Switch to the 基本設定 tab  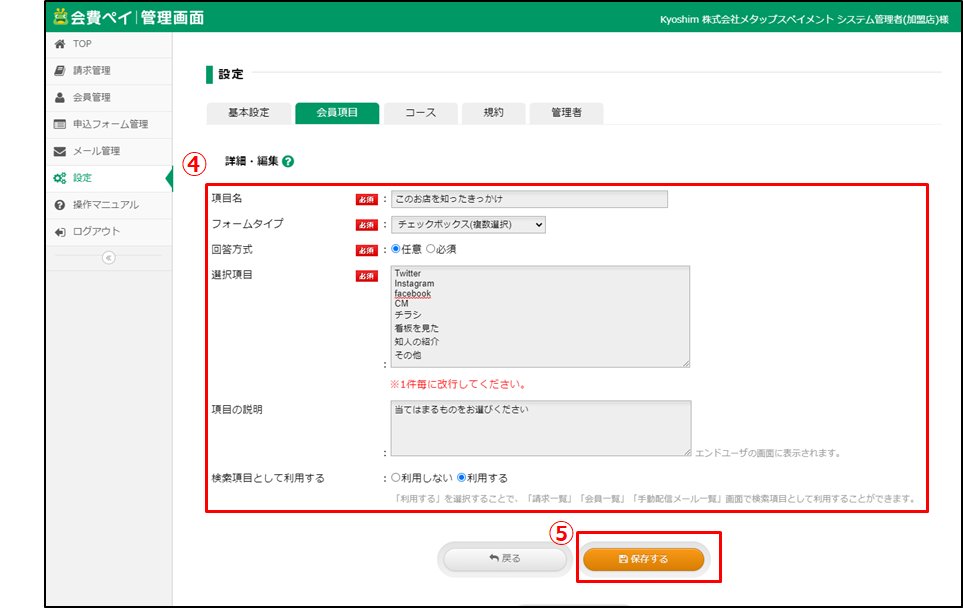pyautogui.click(x=248, y=113)
